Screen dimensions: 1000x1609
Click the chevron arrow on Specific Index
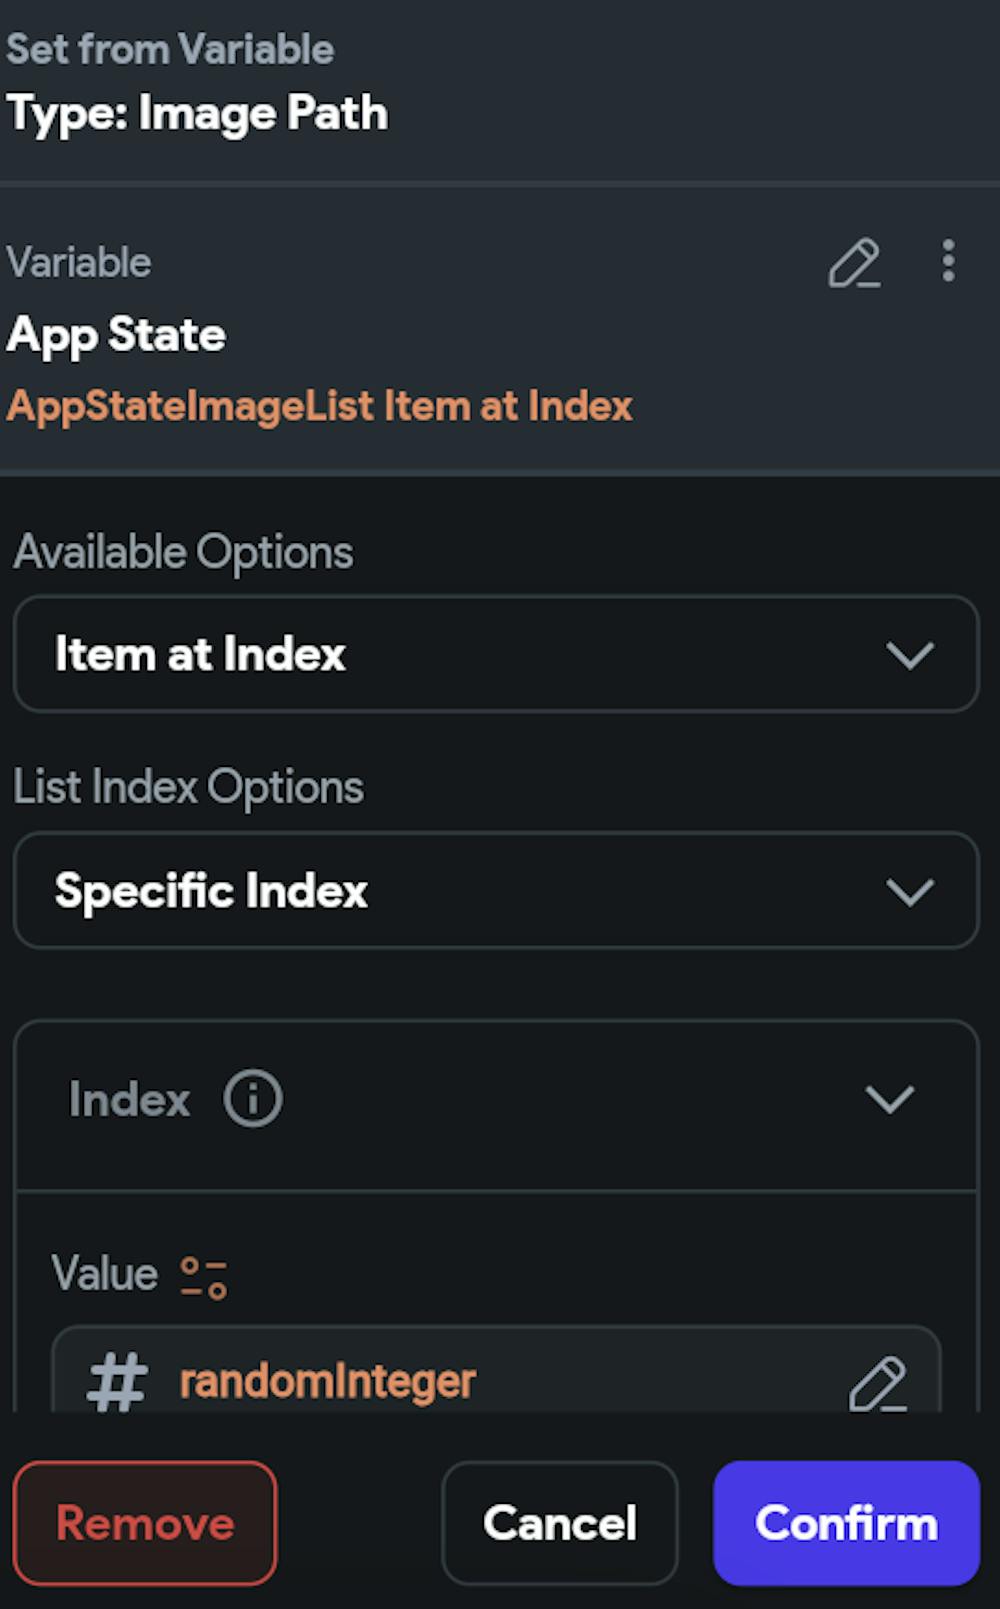point(910,891)
